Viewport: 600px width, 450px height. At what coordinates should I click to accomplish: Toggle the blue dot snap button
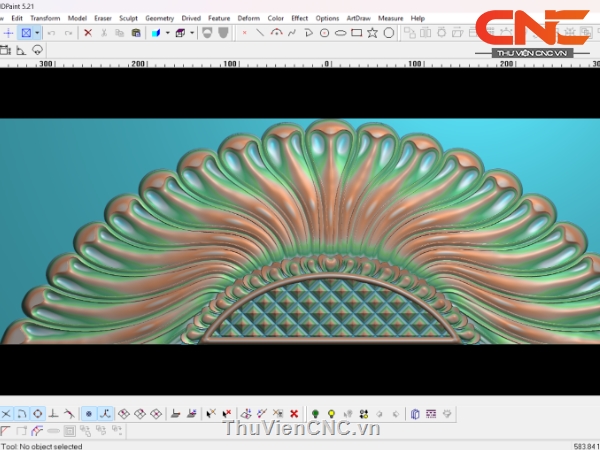[x=88, y=413]
